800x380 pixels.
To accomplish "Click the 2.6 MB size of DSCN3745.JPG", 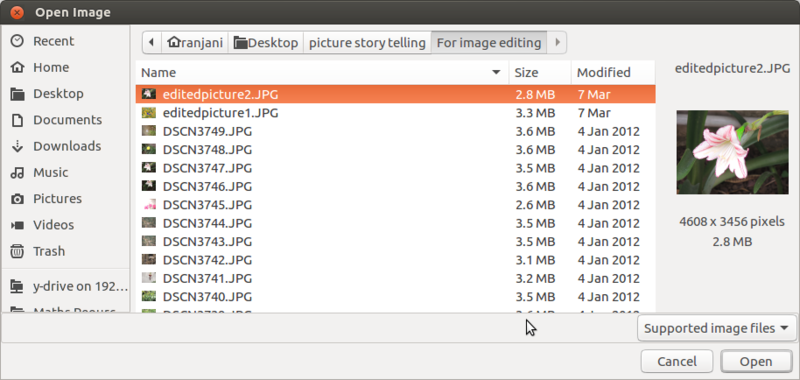I will pos(535,205).
